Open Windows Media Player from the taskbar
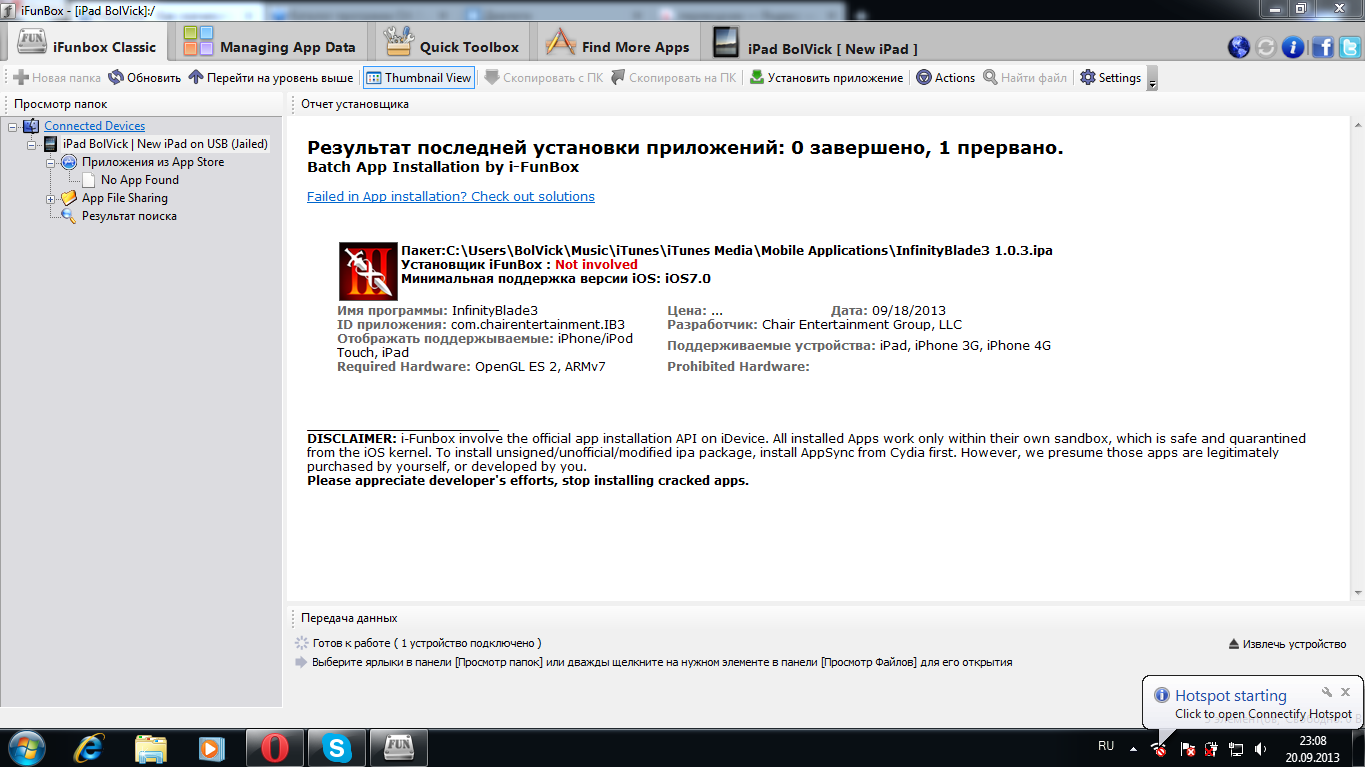 point(211,747)
